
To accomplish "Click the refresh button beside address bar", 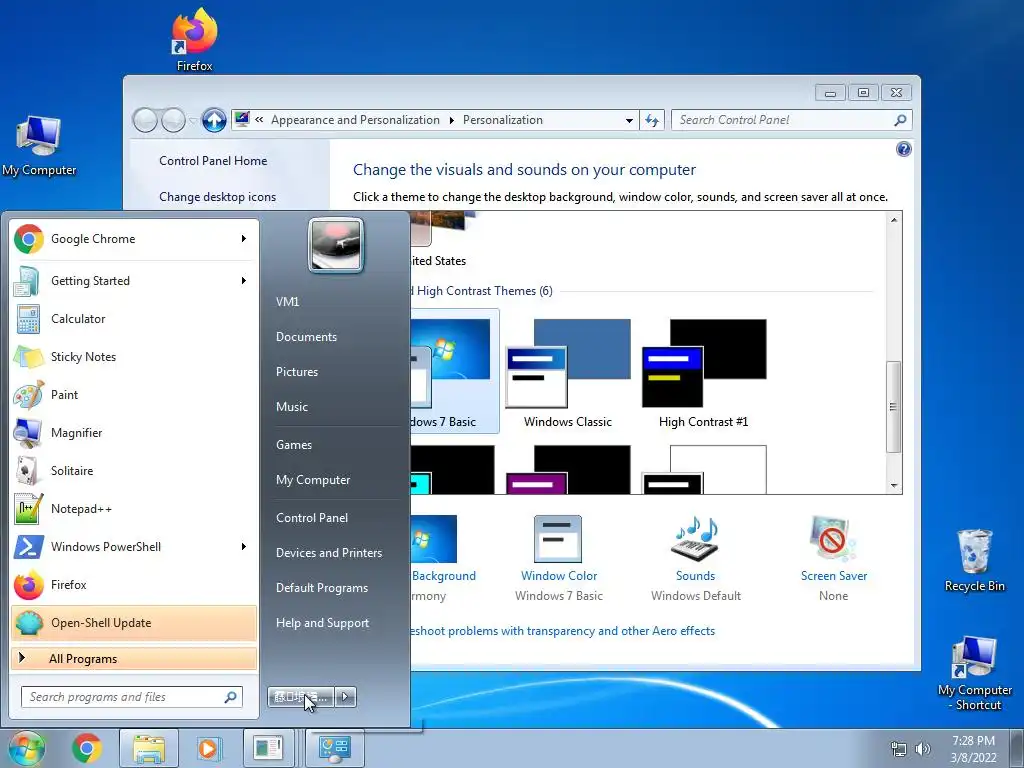I will pos(652,120).
